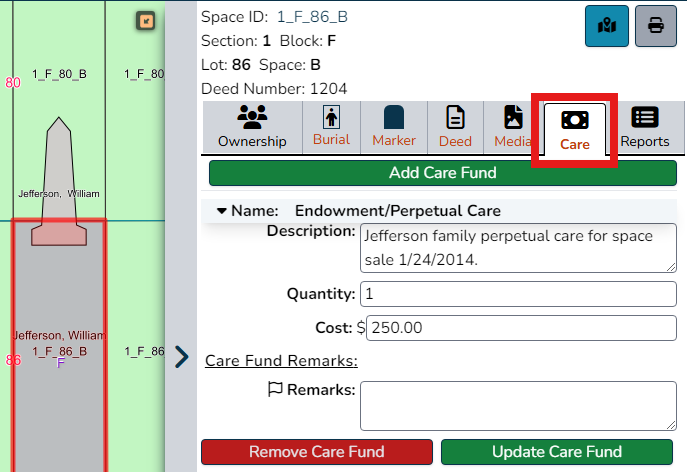Image resolution: width=687 pixels, height=472 pixels.
Task: Click the flag icon beside Remarks
Action: click(x=275, y=389)
